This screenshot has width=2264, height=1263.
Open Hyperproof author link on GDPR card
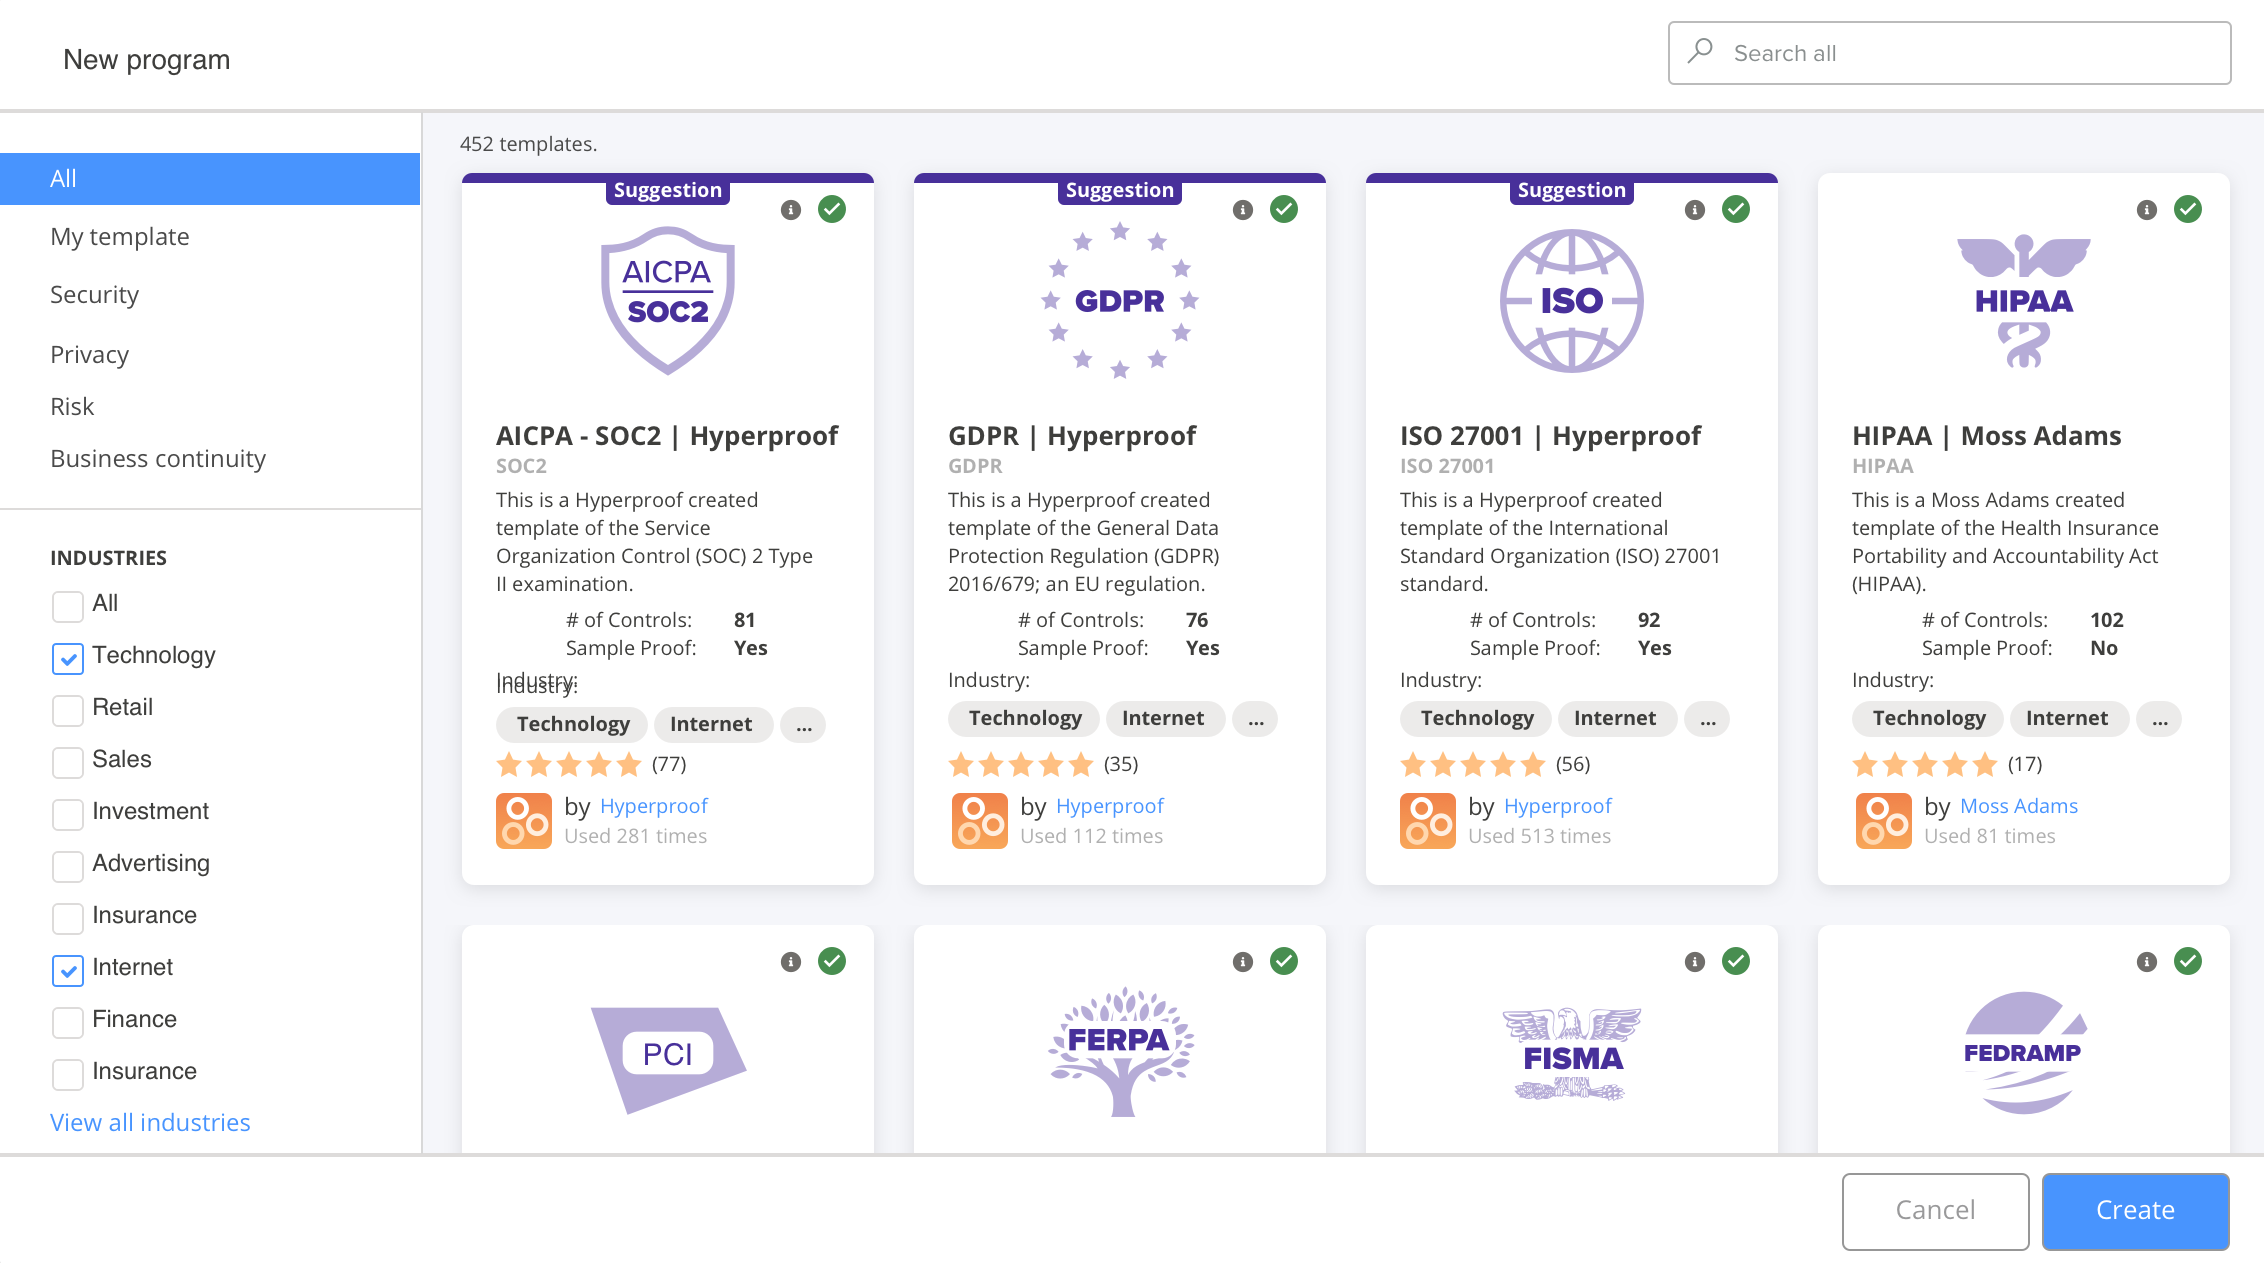pos(1110,806)
